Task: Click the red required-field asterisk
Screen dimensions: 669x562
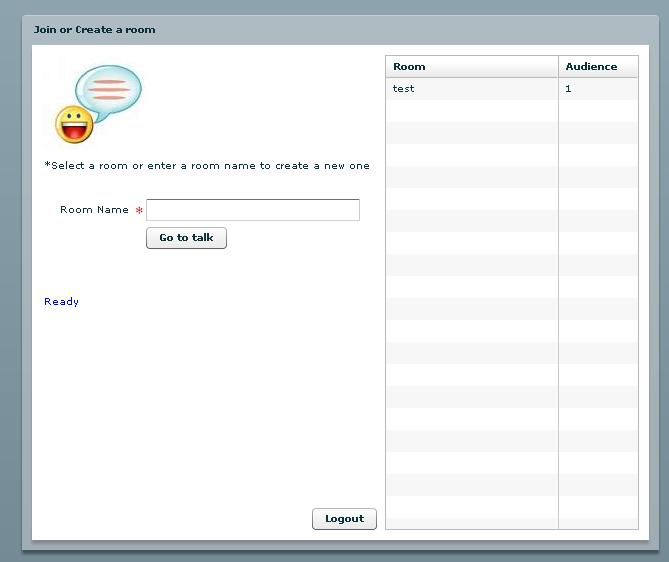Action: pyautogui.click(x=139, y=211)
